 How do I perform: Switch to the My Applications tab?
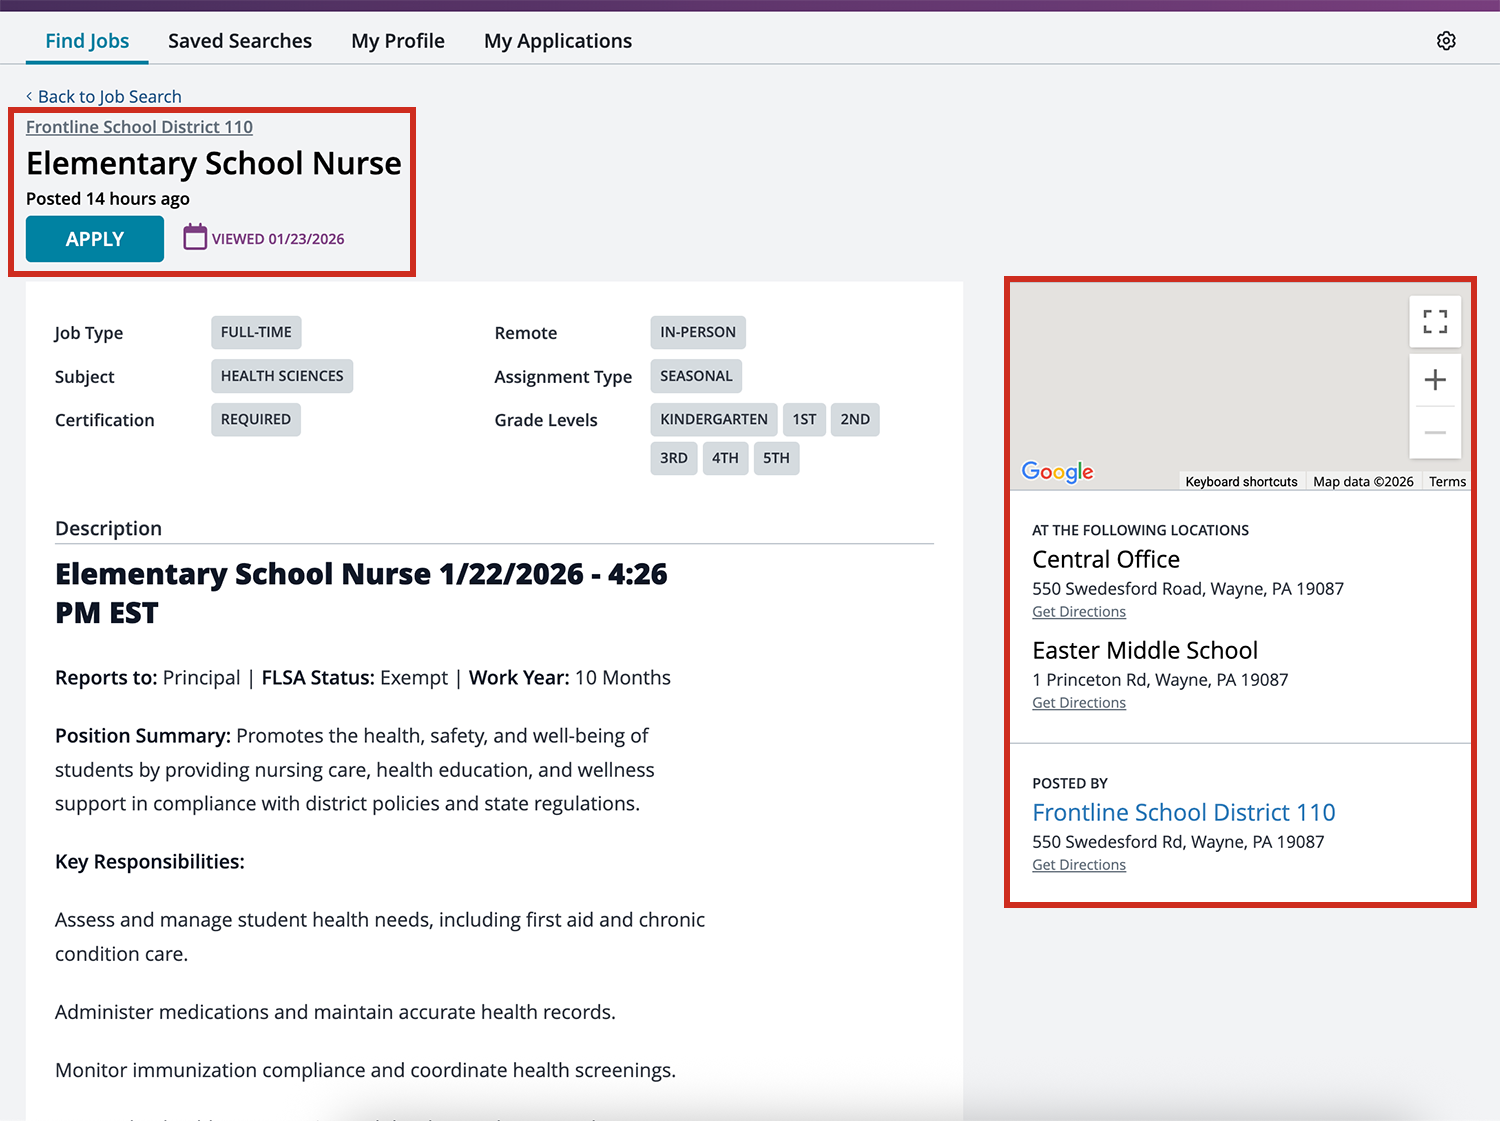(557, 40)
